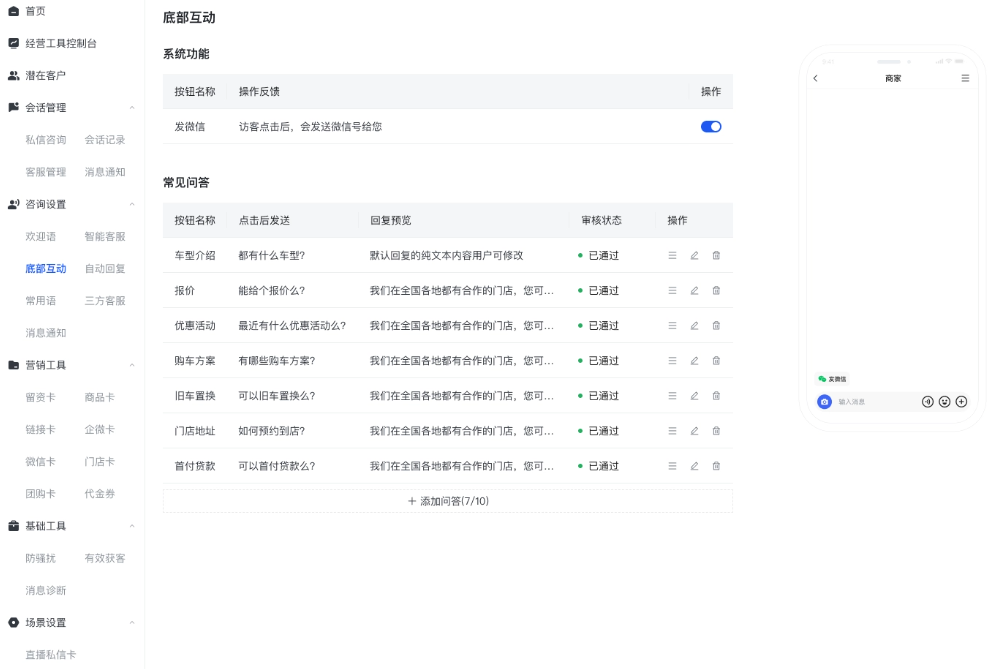Select the voice message icon in the chat input
Image resolution: width=1001 pixels, height=669 pixels.
click(x=928, y=402)
